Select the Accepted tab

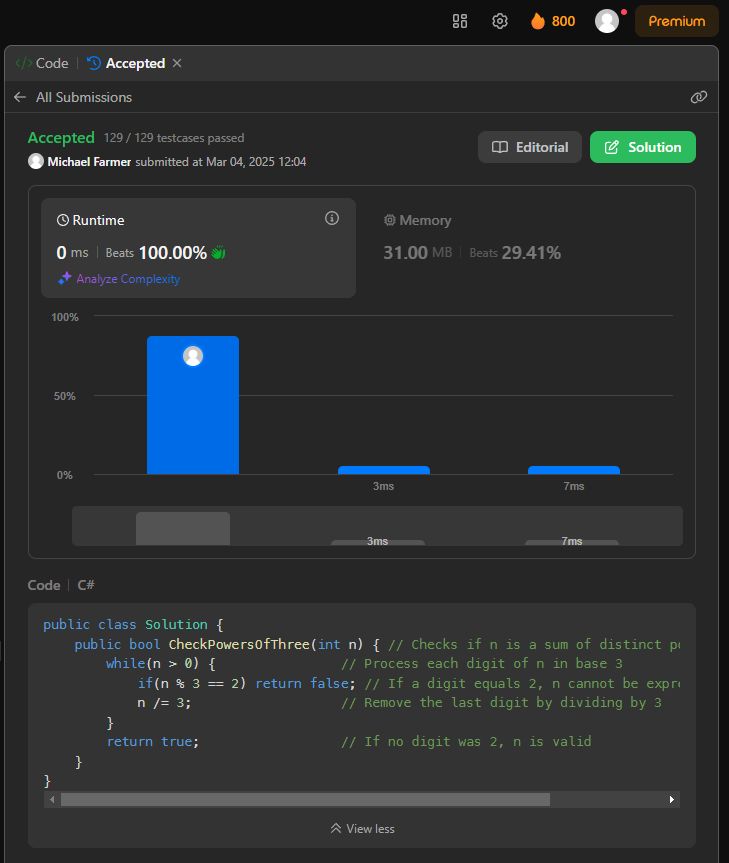tap(127, 63)
